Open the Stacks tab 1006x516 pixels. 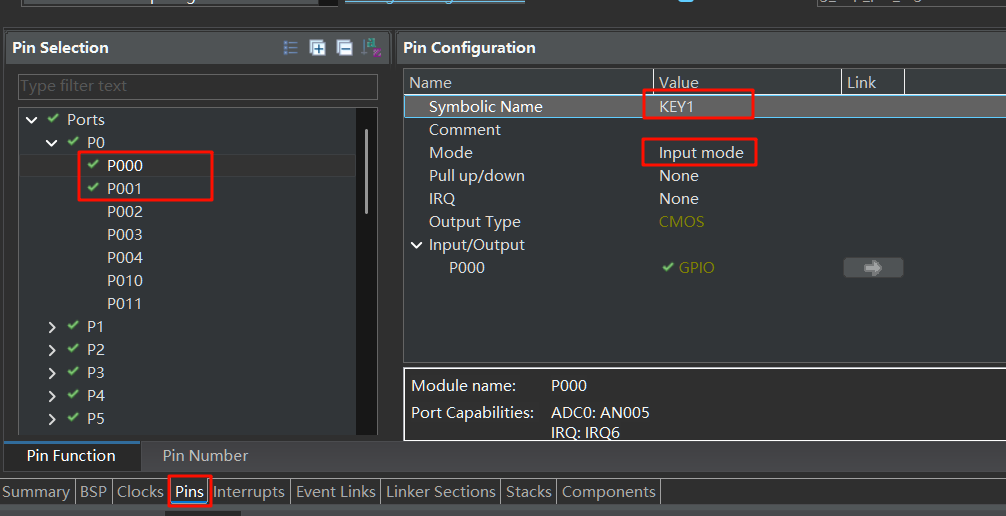coord(529,492)
